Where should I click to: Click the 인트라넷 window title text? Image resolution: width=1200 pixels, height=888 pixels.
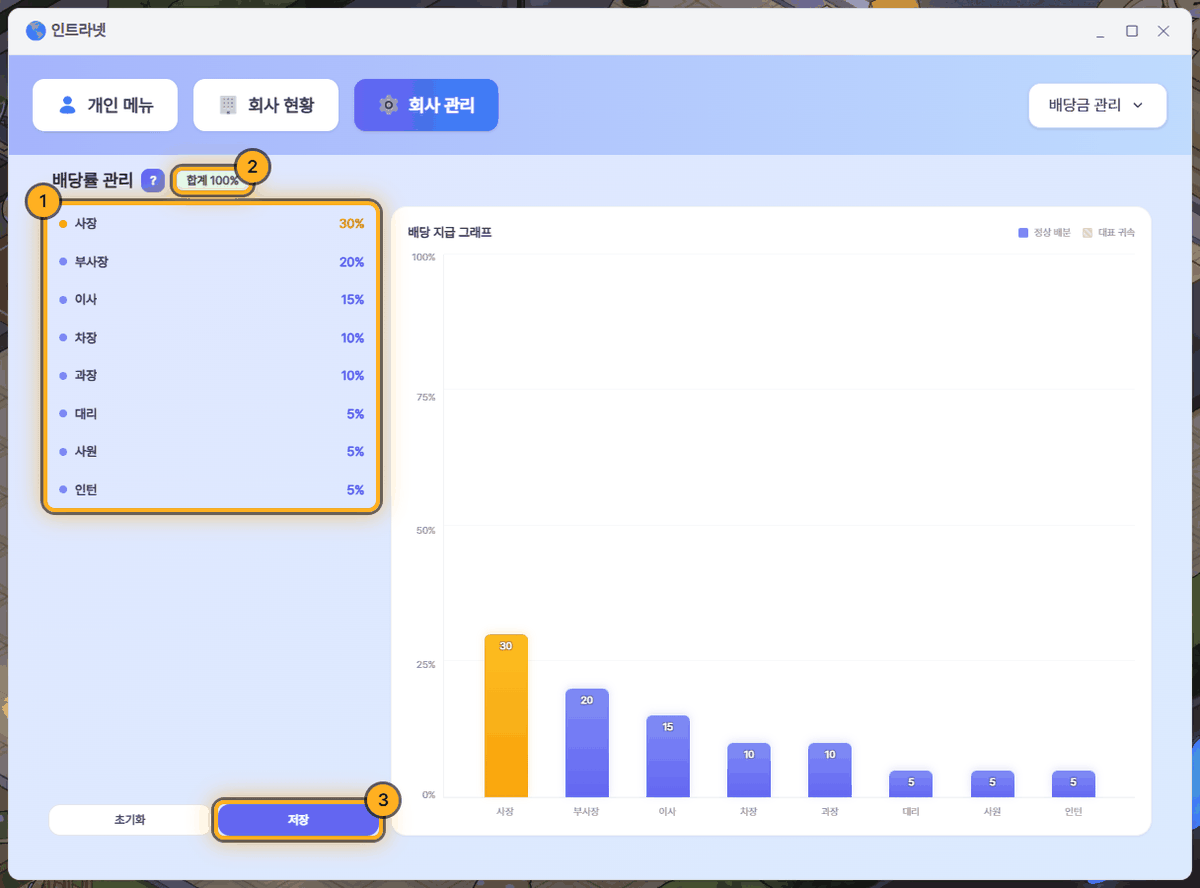coord(78,30)
